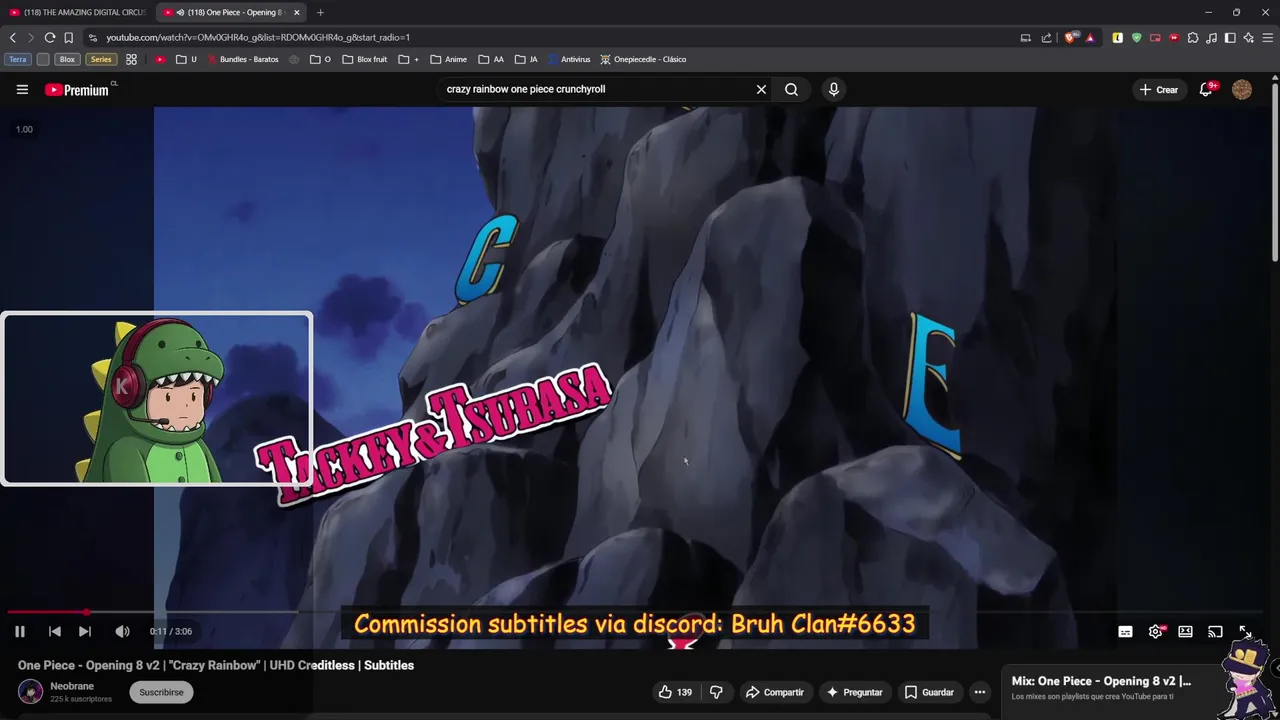Start voice search with microphone
The width and height of the screenshot is (1280, 720).
coord(834,89)
